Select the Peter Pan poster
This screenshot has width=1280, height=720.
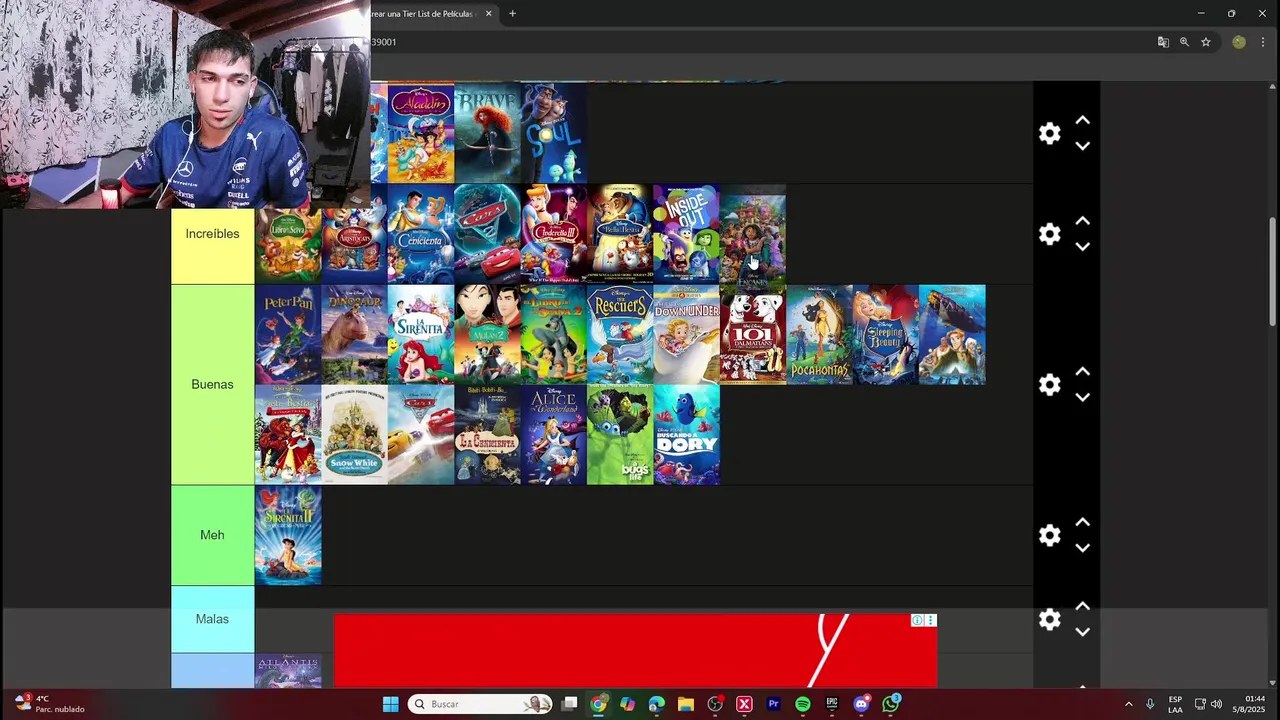pyautogui.click(x=288, y=335)
